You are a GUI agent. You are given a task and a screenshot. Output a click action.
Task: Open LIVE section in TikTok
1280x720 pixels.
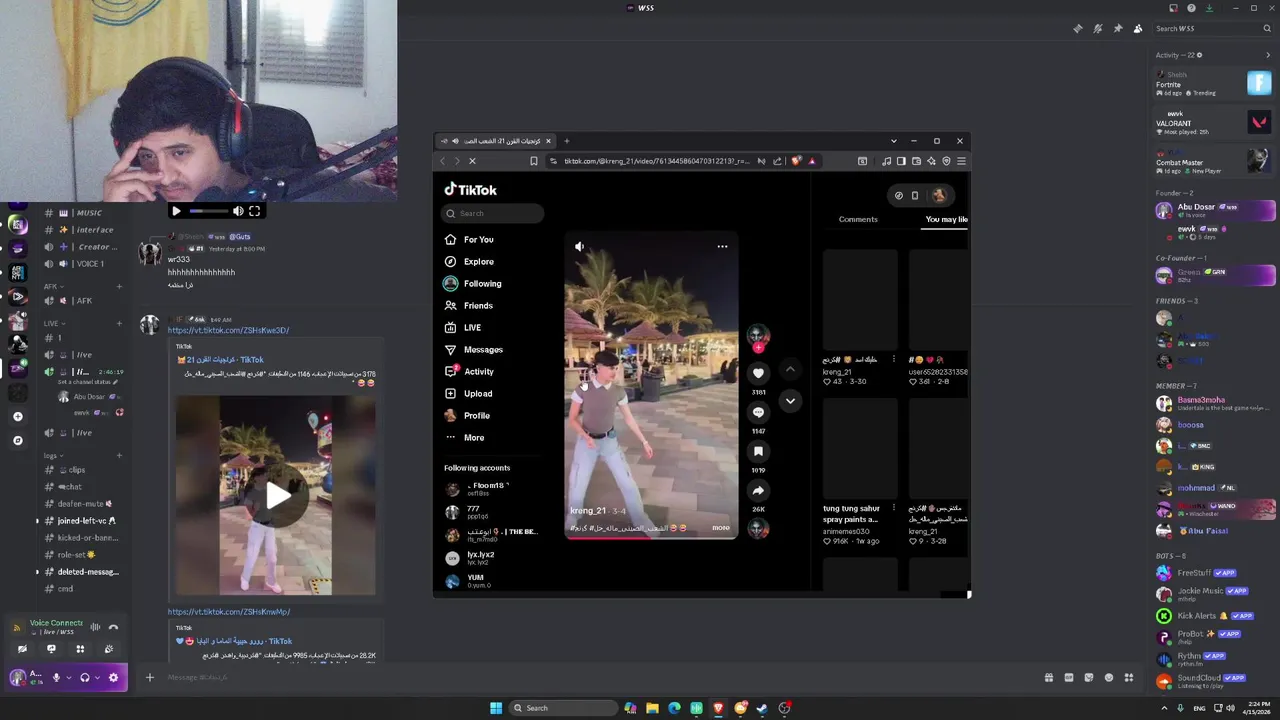point(463,328)
